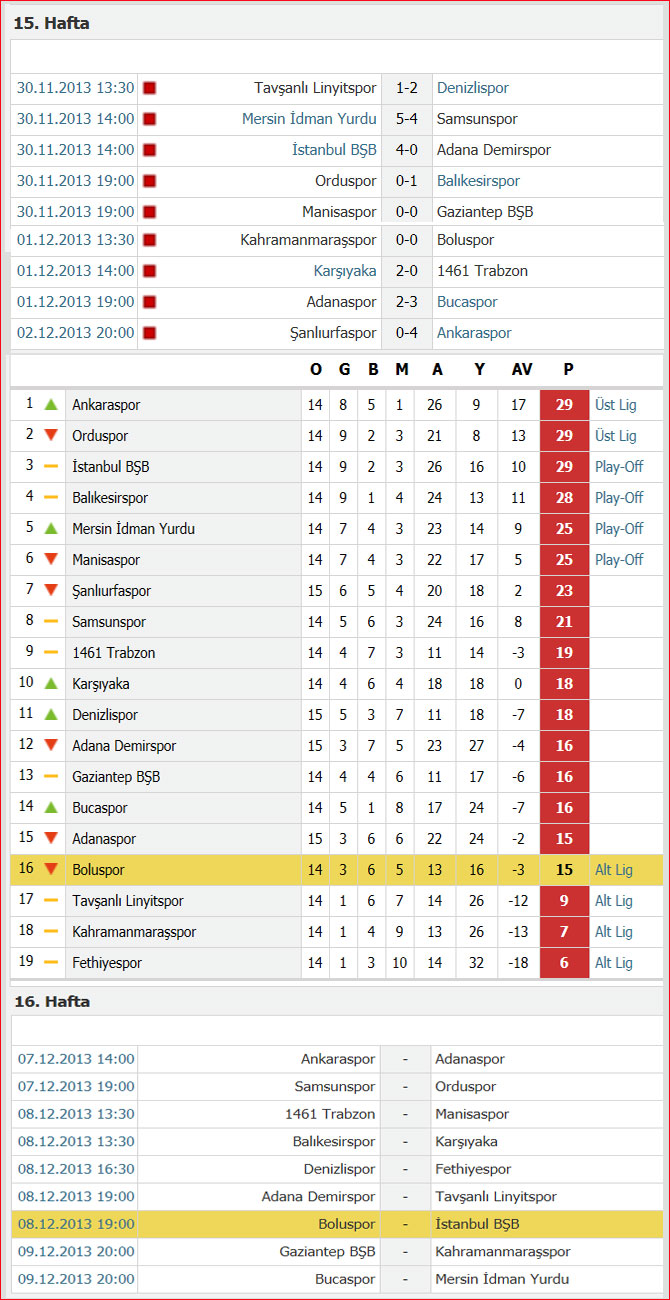Click the orange dash icon beside Fethiyespor
Screen dimensions: 670x1300
(x=51, y=963)
